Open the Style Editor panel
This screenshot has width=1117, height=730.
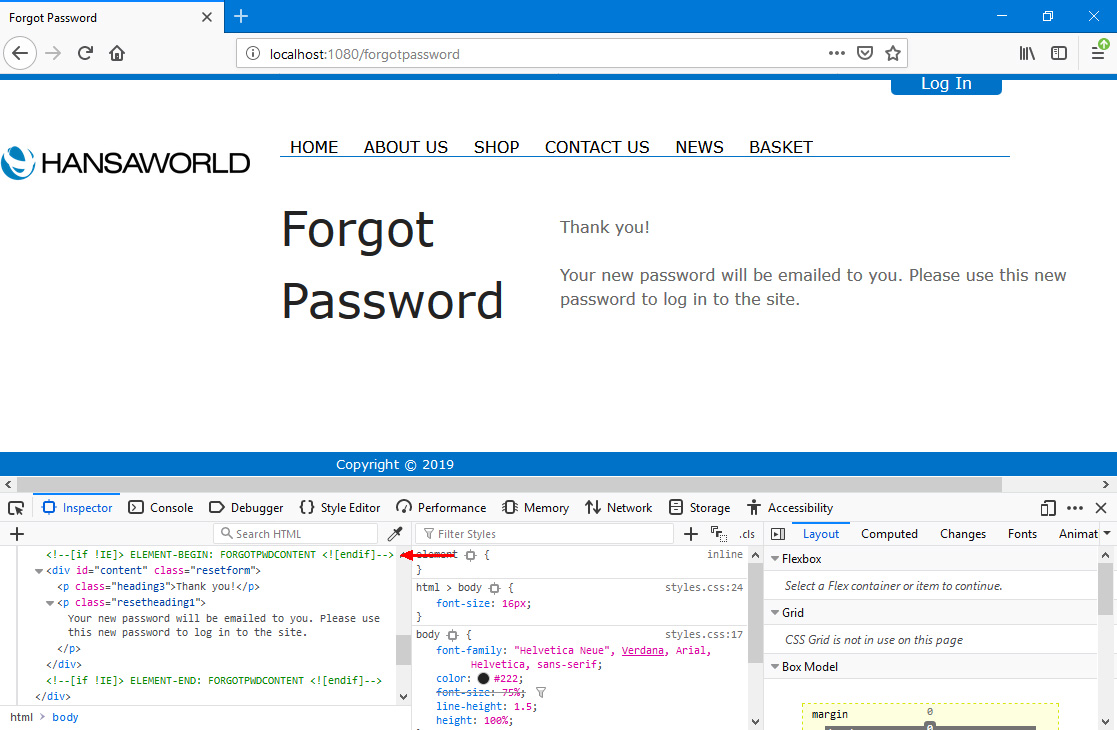[340, 508]
